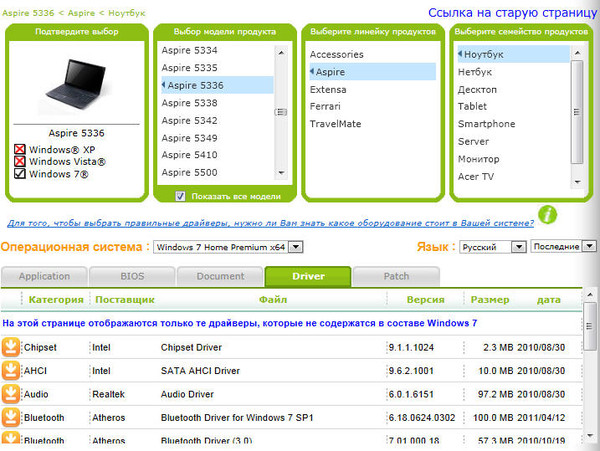Screen dimensions: 600x451
Task: Switch to the Document tab
Action: coord(220,276)
